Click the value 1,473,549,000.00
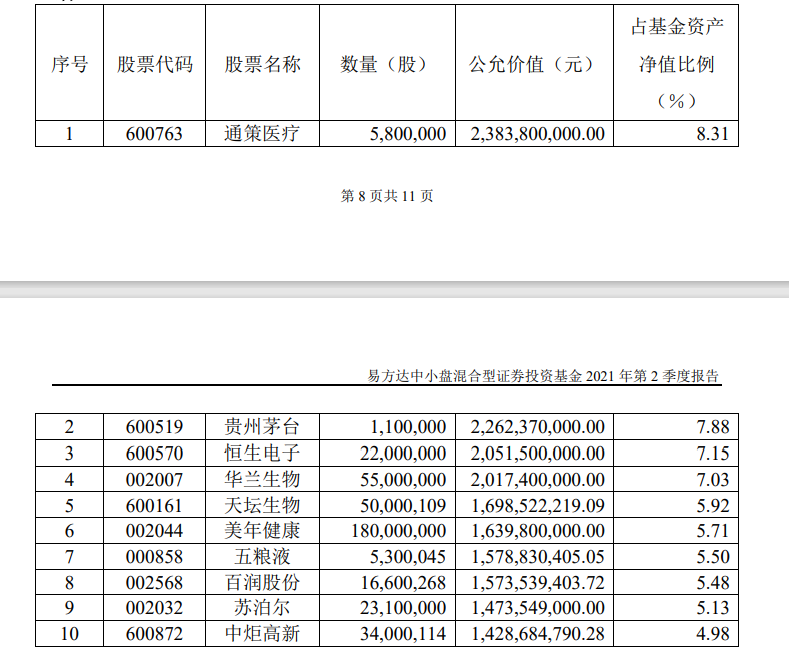Image resolution: width=789 pixels, height=653 pixels. 537,608
